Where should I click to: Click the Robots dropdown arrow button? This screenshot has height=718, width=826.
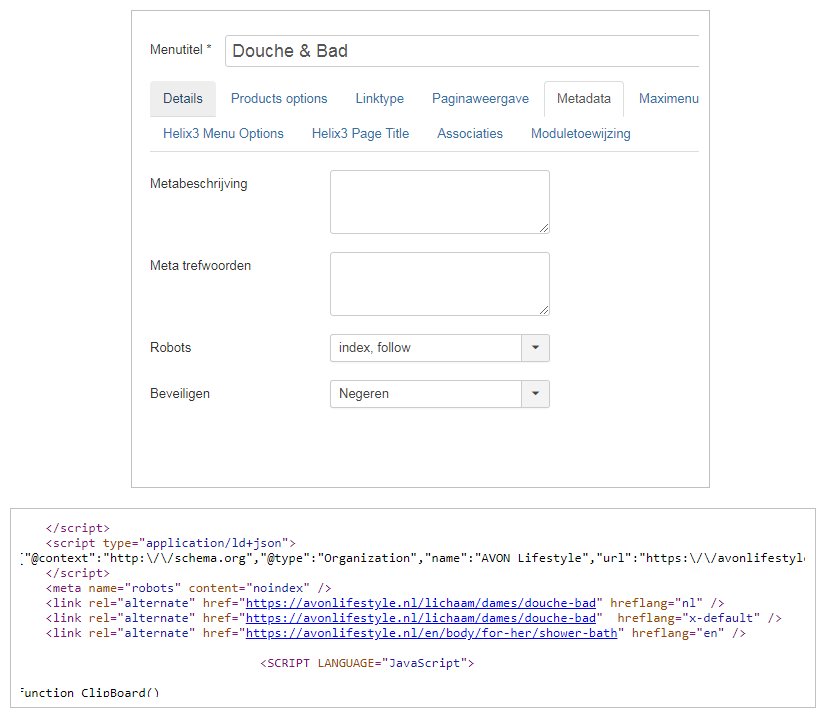point(535,348)
